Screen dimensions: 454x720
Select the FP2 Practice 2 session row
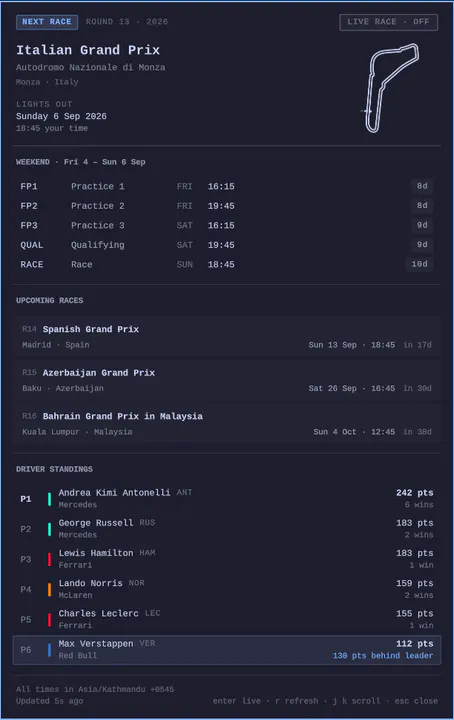point(227,206)
